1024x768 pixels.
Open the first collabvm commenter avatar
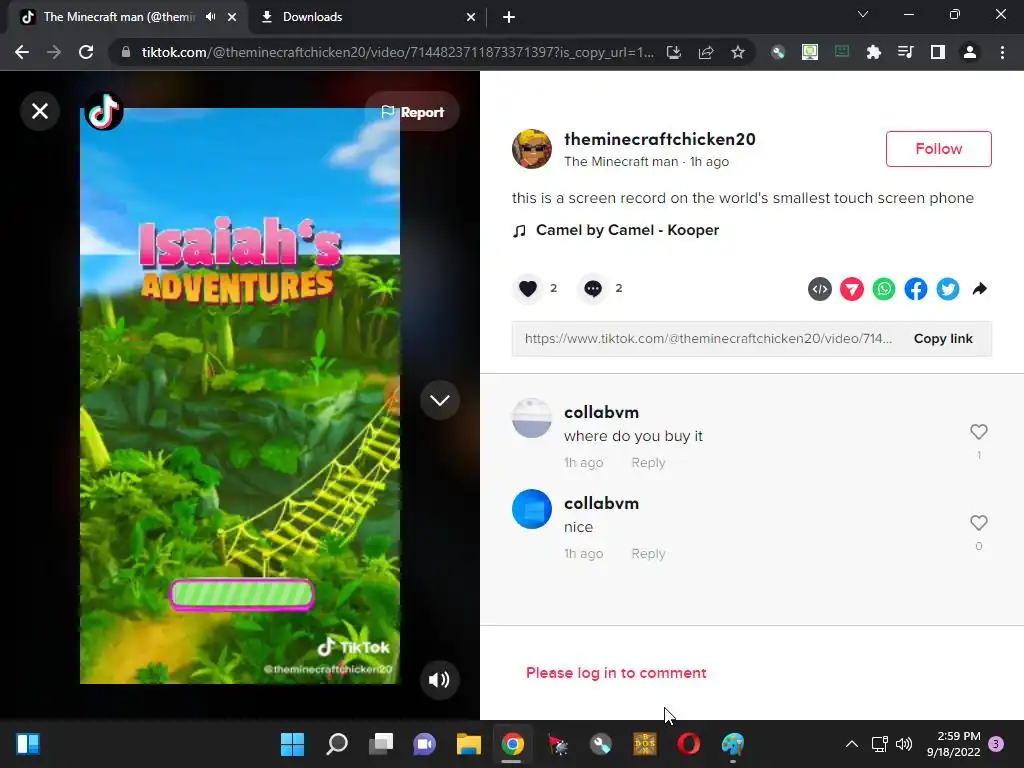[x=532, y=418]
